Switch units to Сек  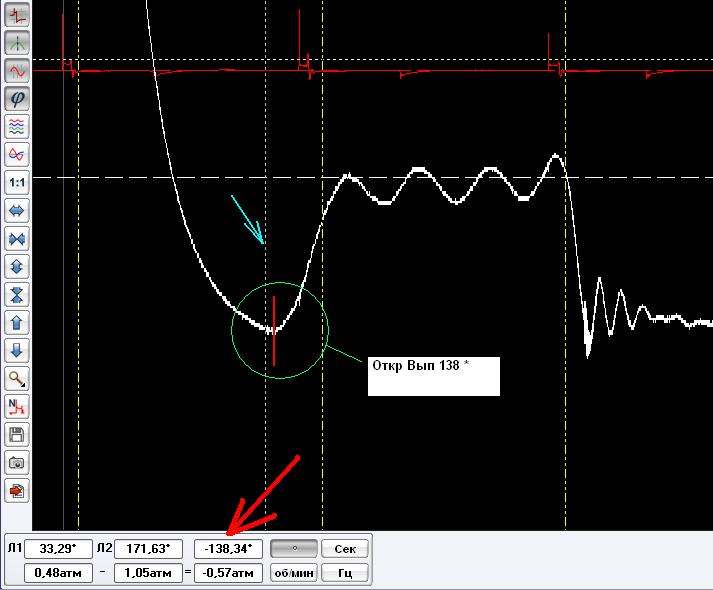click(345, 549)
